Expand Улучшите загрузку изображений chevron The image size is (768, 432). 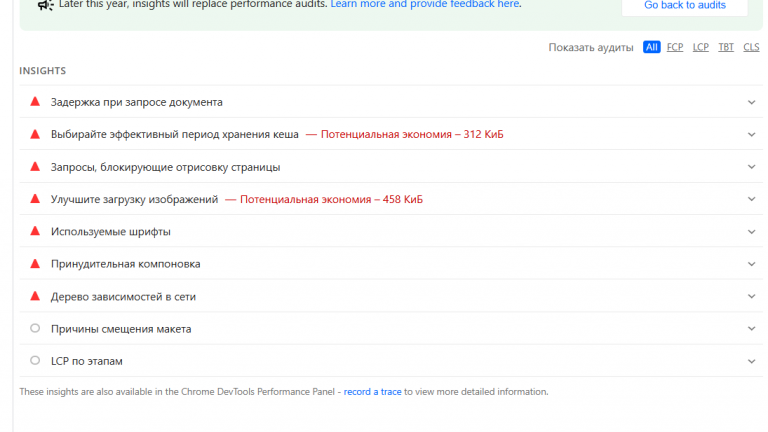751,199
